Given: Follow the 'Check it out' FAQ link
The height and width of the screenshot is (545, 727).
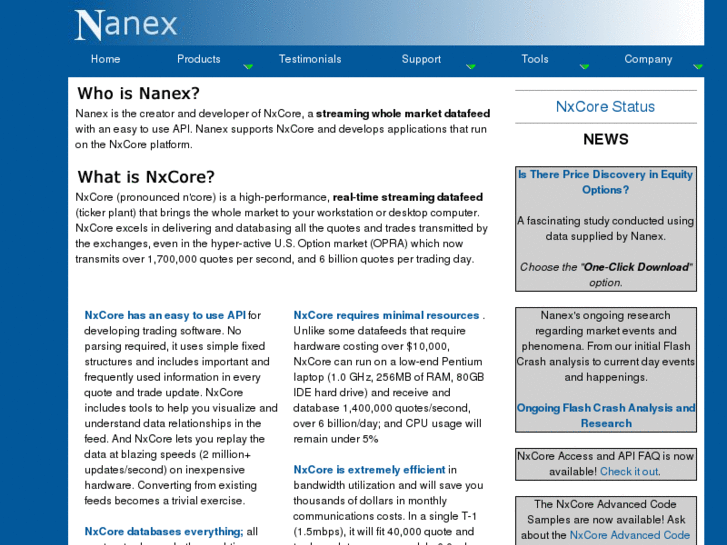Looking at the screenshot, I should [x=629, y=471].
